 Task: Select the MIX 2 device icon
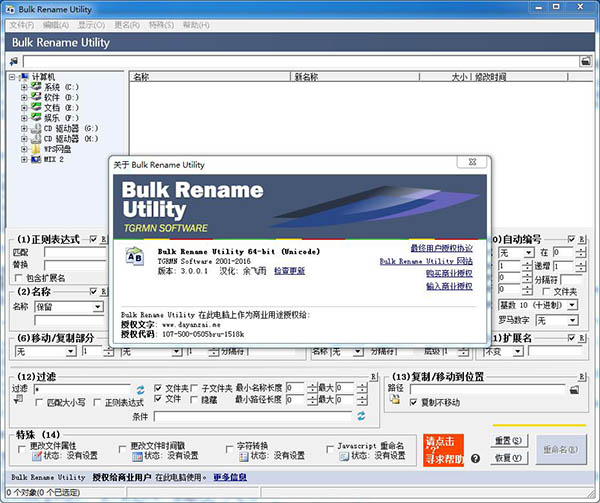pyautogui.click(x=36, y=159)
